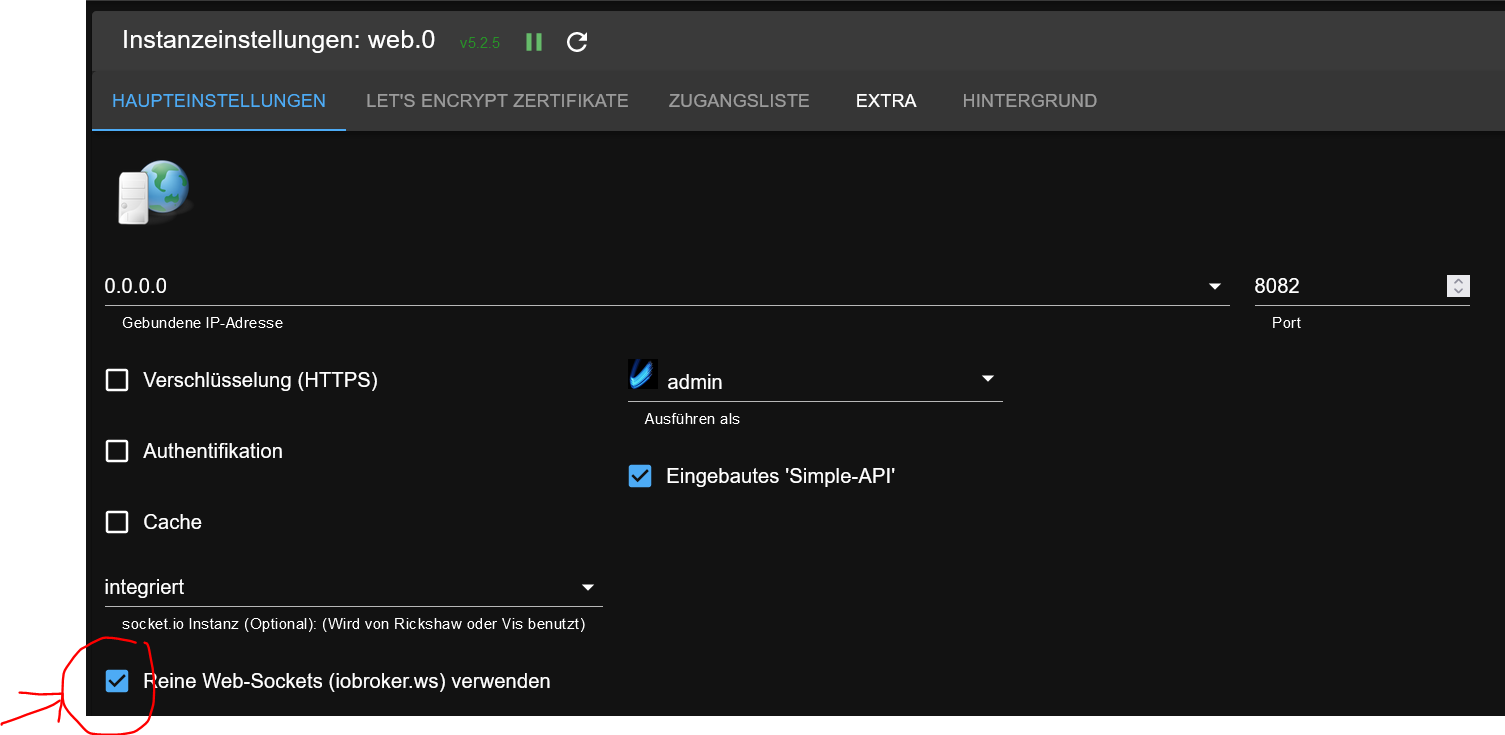Viewport: 1505px width, 735px height.
Task: Click the admin user avatar icon
Action: coord(643,373)
